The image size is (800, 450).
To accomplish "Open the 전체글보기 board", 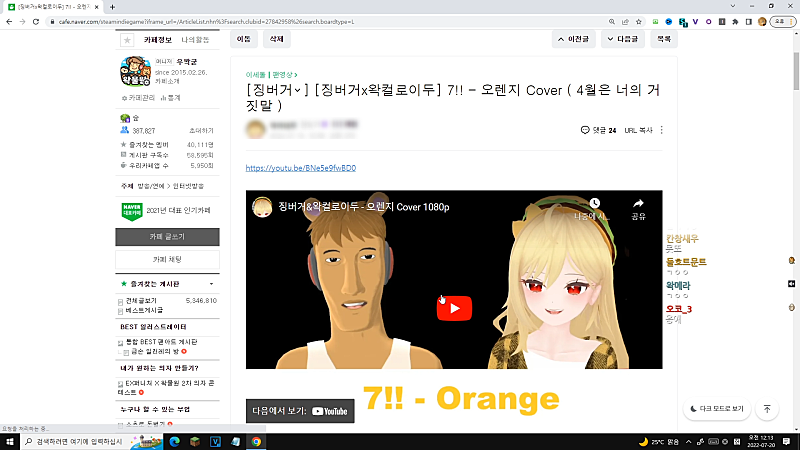I will [141, 301].
